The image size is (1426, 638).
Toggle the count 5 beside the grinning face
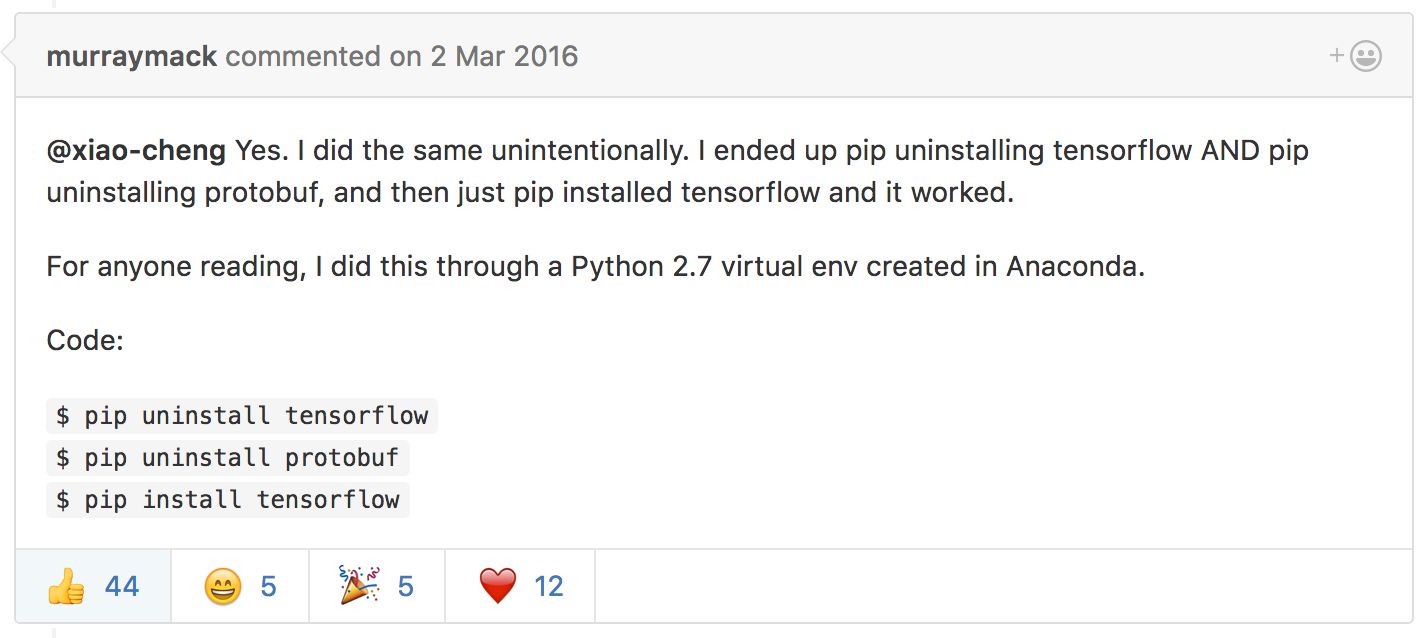tap(268, 586)
